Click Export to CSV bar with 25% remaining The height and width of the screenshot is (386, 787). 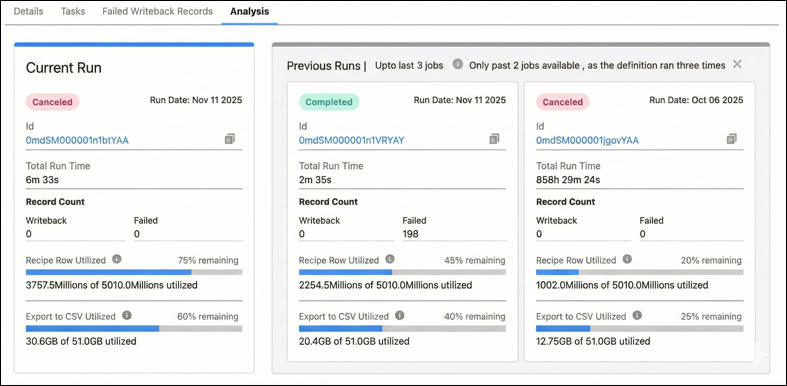pos(639,328)
